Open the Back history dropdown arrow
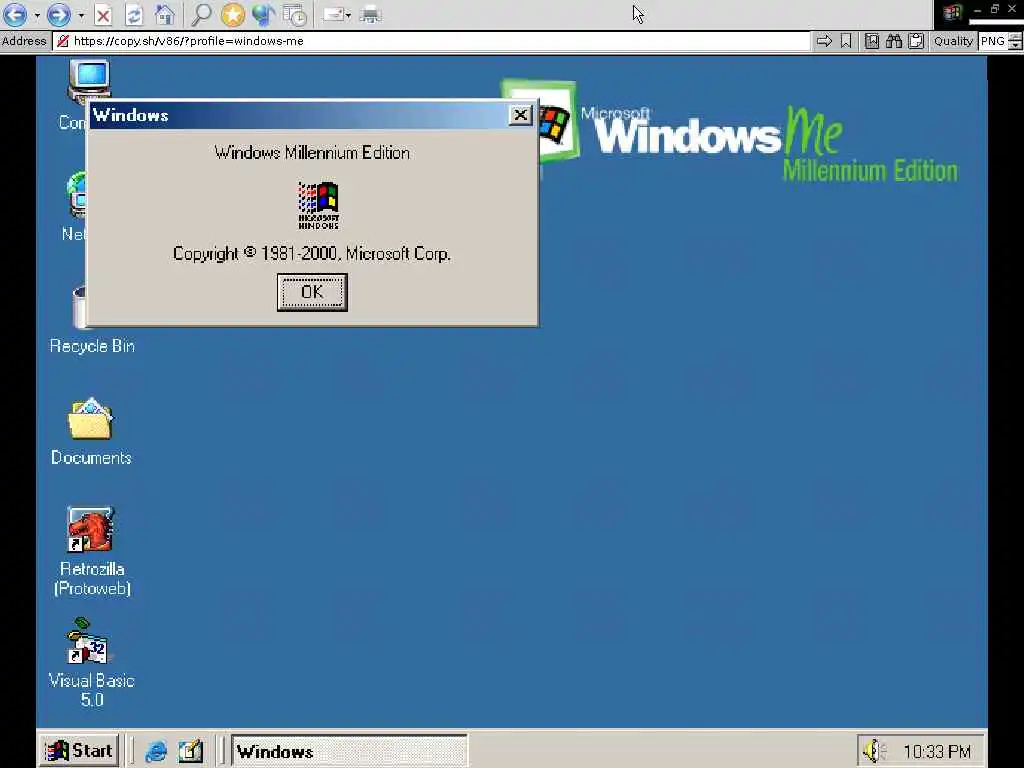This screenshot has height=768, width=1024. tap(37, 15)
